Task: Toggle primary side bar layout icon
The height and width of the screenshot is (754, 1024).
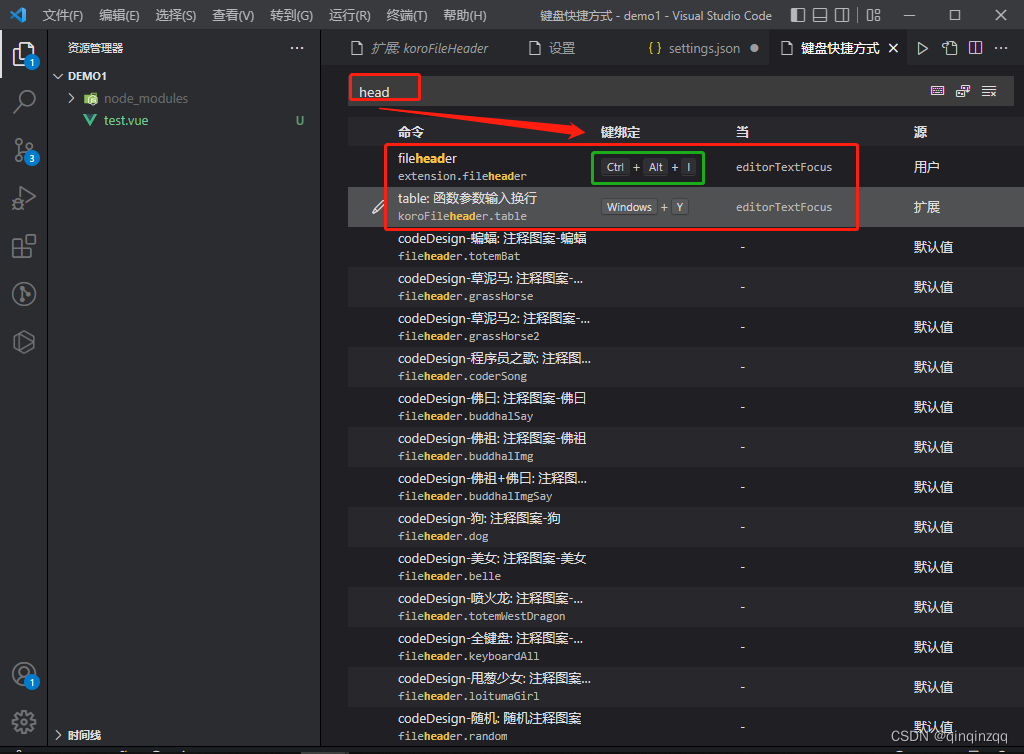Action: click(x=797, y=15)
